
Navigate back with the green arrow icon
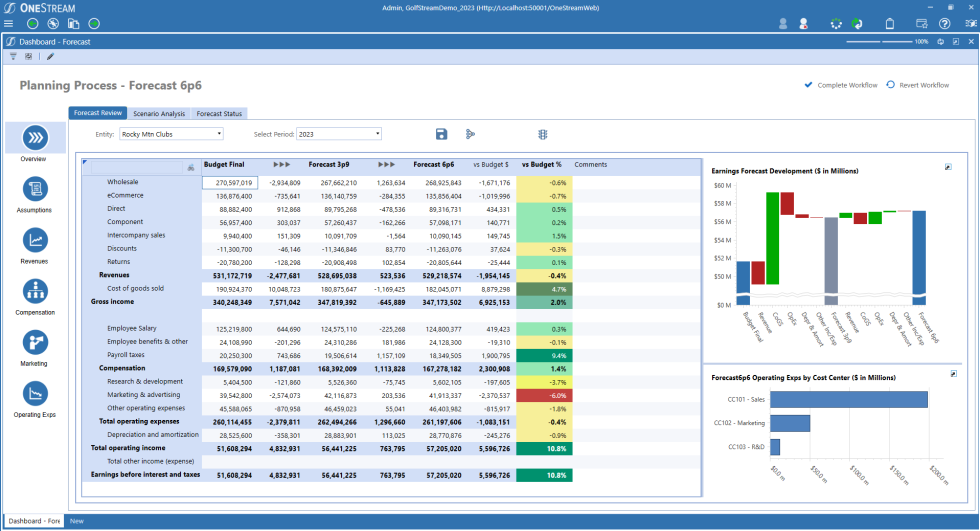click(x=33, y=23)
